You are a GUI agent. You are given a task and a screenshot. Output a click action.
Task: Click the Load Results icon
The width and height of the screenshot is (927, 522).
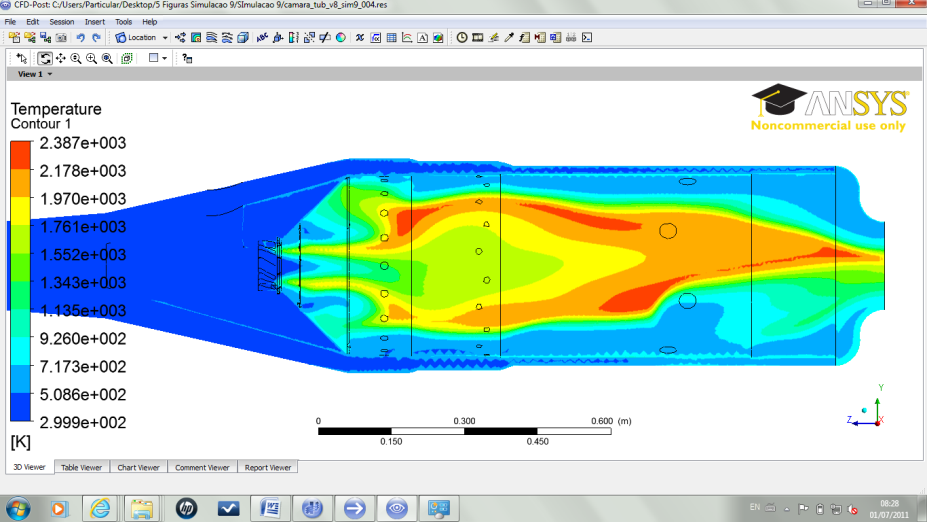coord(15,38)
